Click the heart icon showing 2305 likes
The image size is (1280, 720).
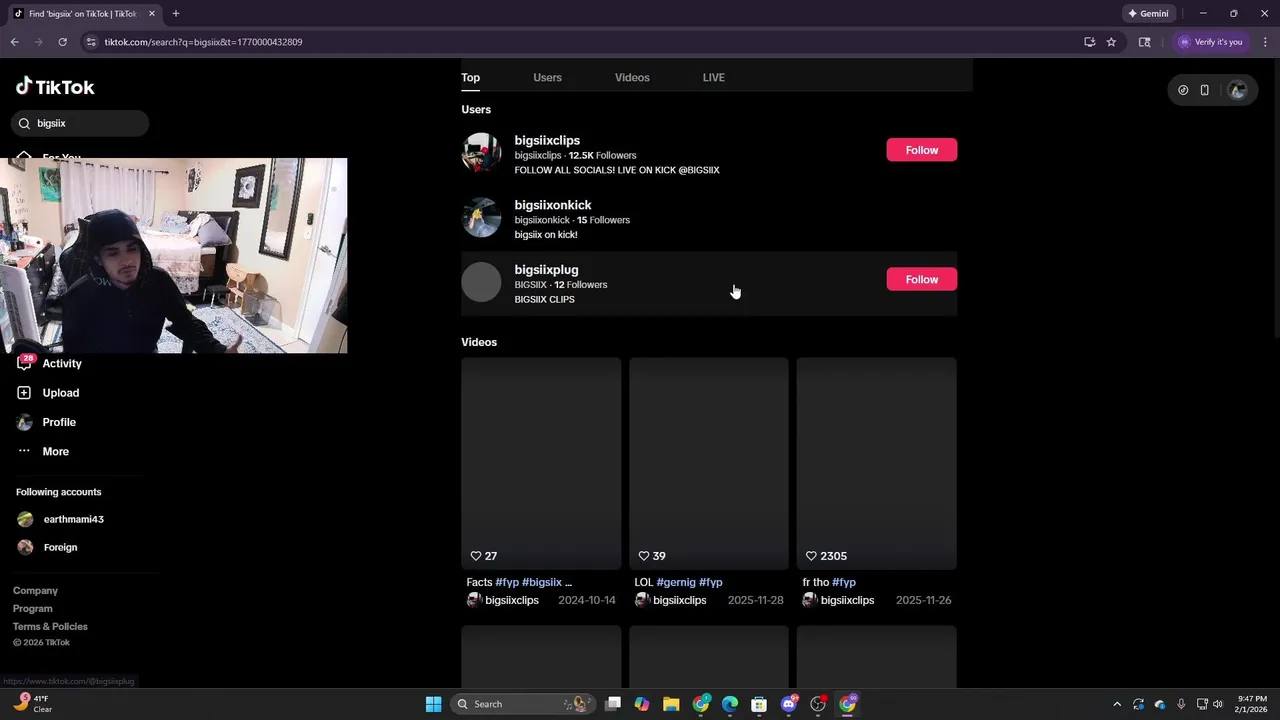[811, 556]
